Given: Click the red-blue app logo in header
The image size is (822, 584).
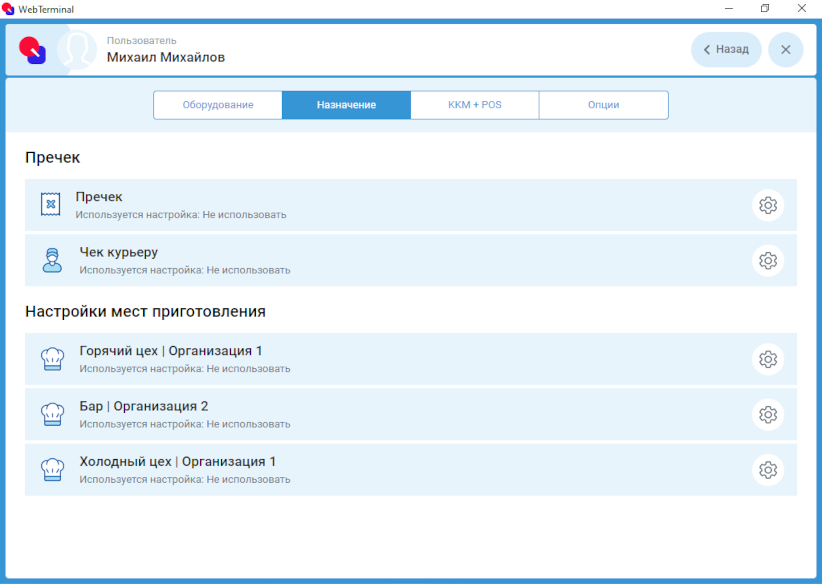Looking at the screenshot, I should (x=33, y=50).
